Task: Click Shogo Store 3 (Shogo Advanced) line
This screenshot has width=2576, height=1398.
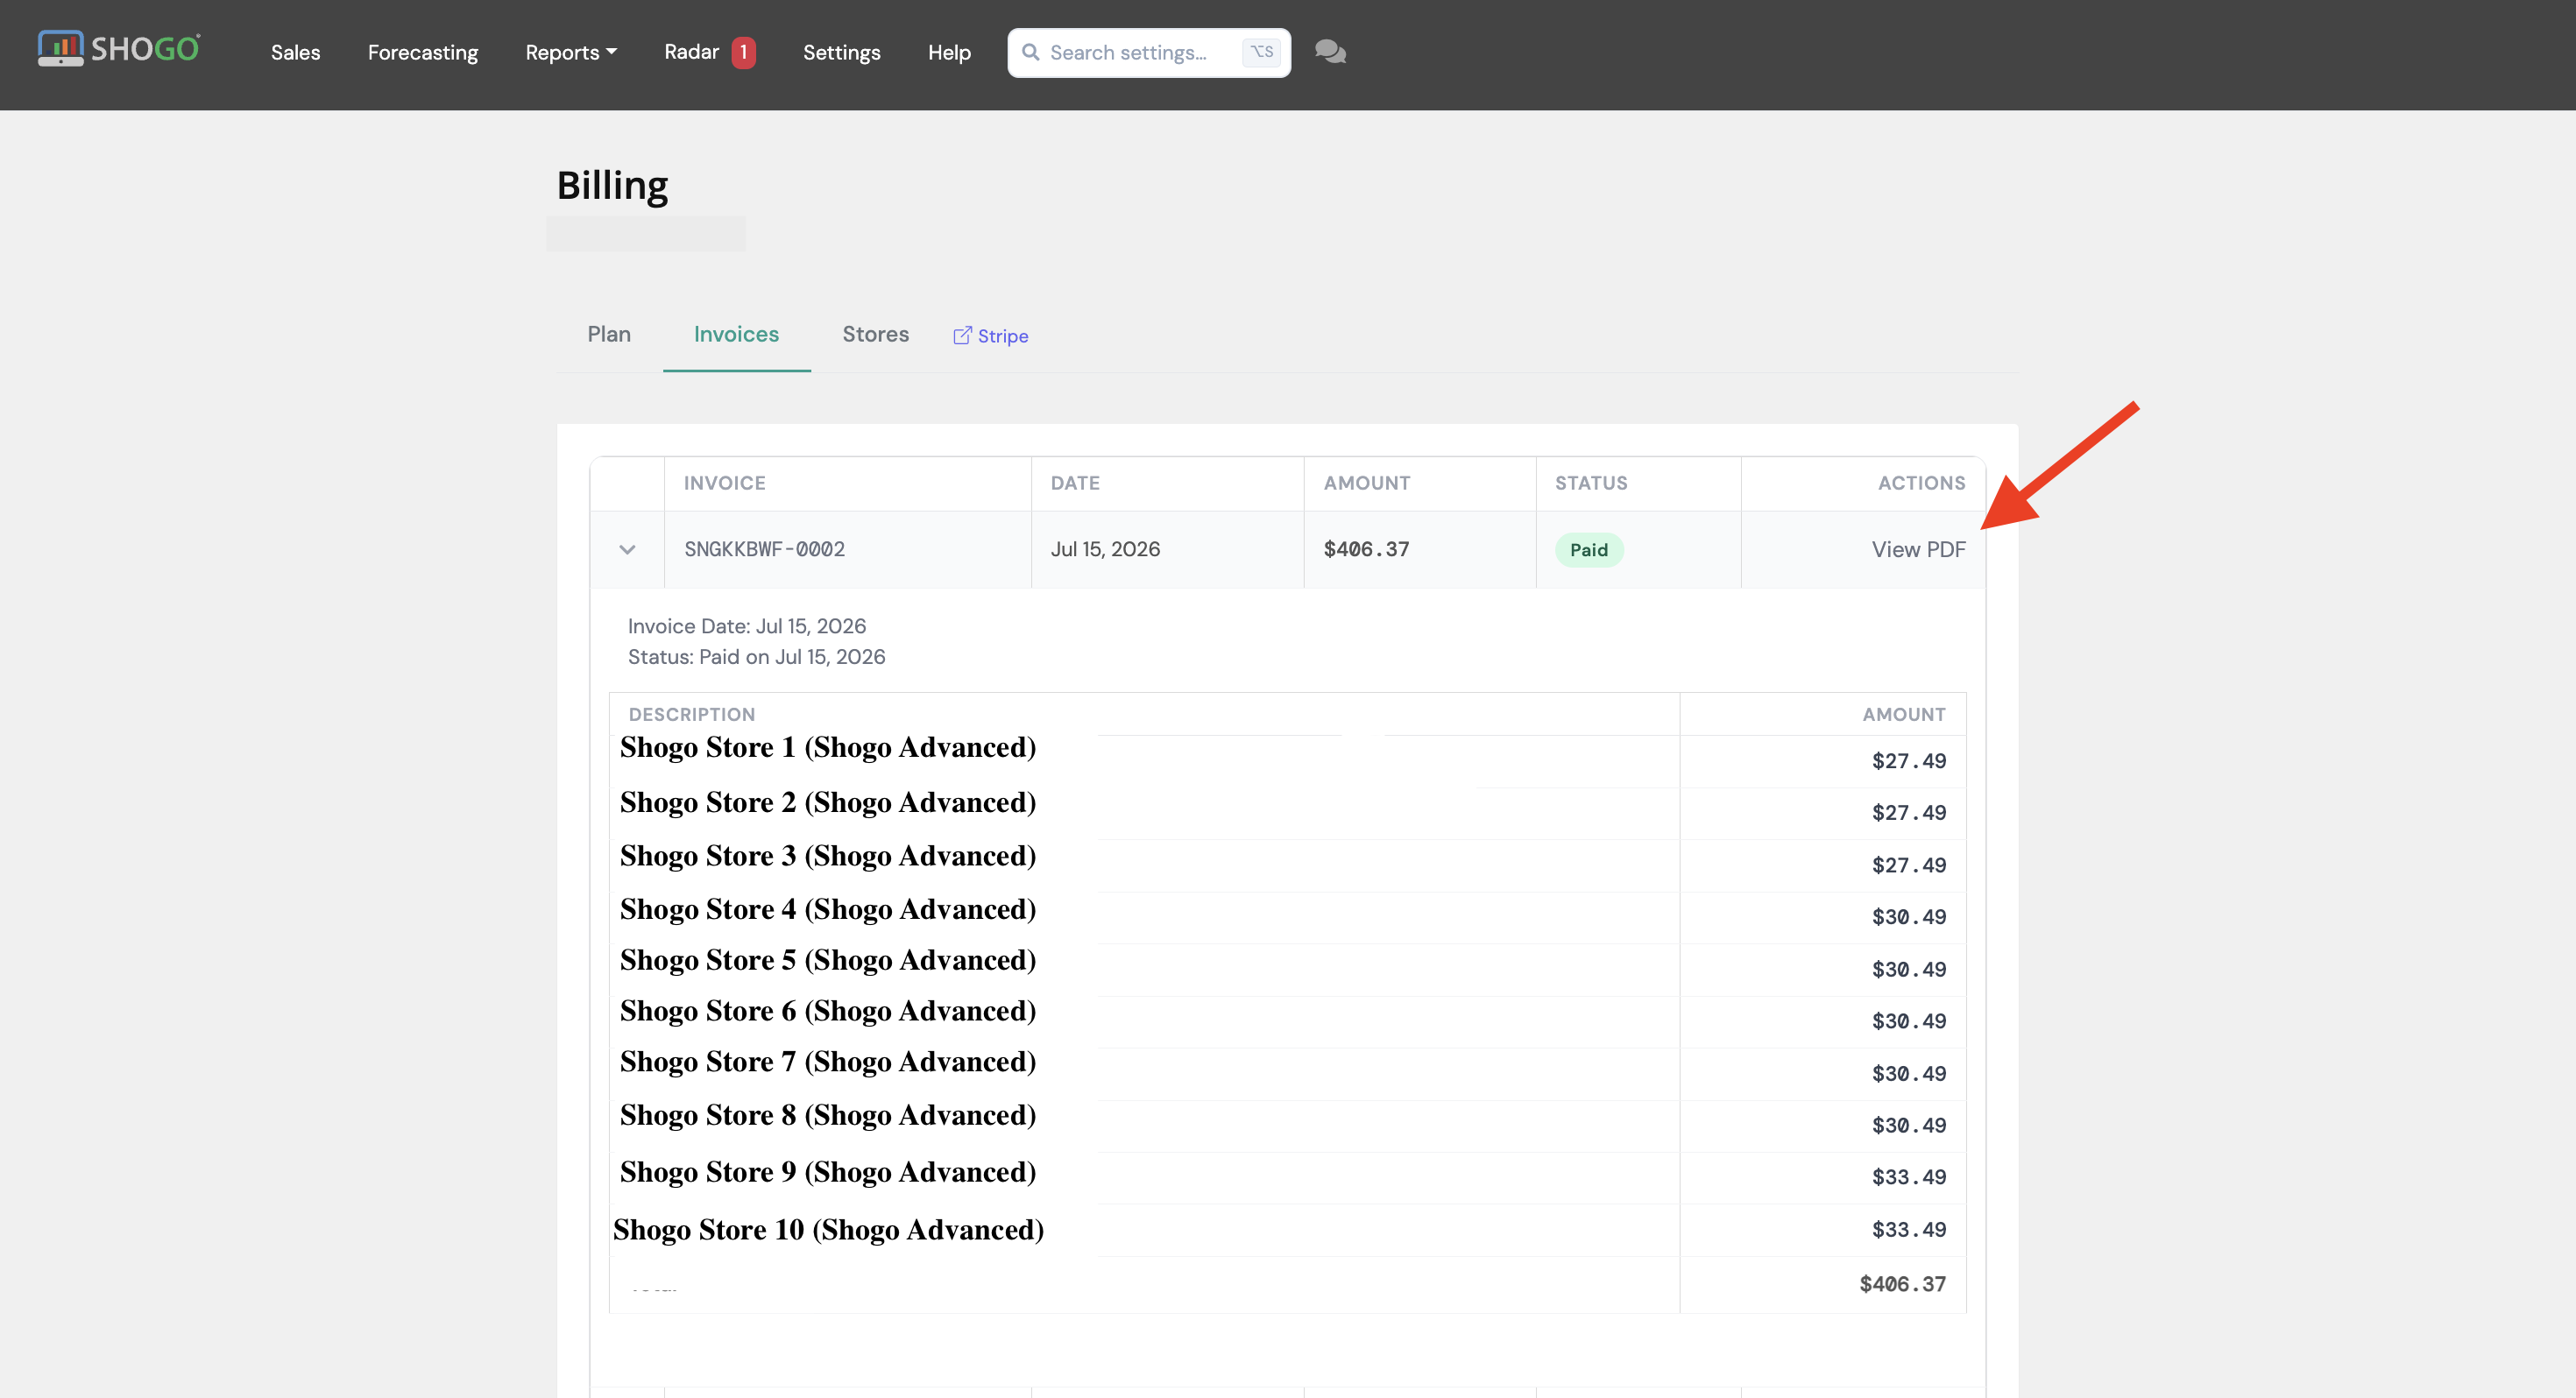Action: tap(828, 856)
